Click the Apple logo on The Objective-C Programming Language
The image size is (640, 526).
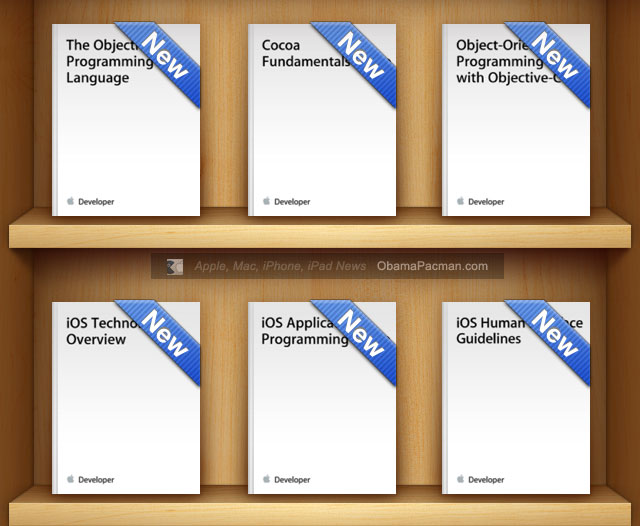coord(71,201)
